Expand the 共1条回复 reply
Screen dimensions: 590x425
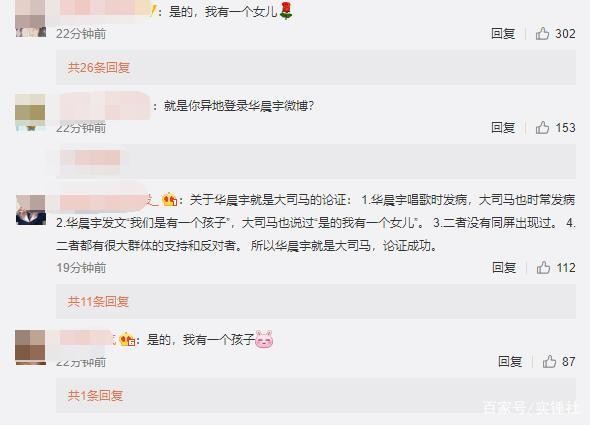(95, 395)
